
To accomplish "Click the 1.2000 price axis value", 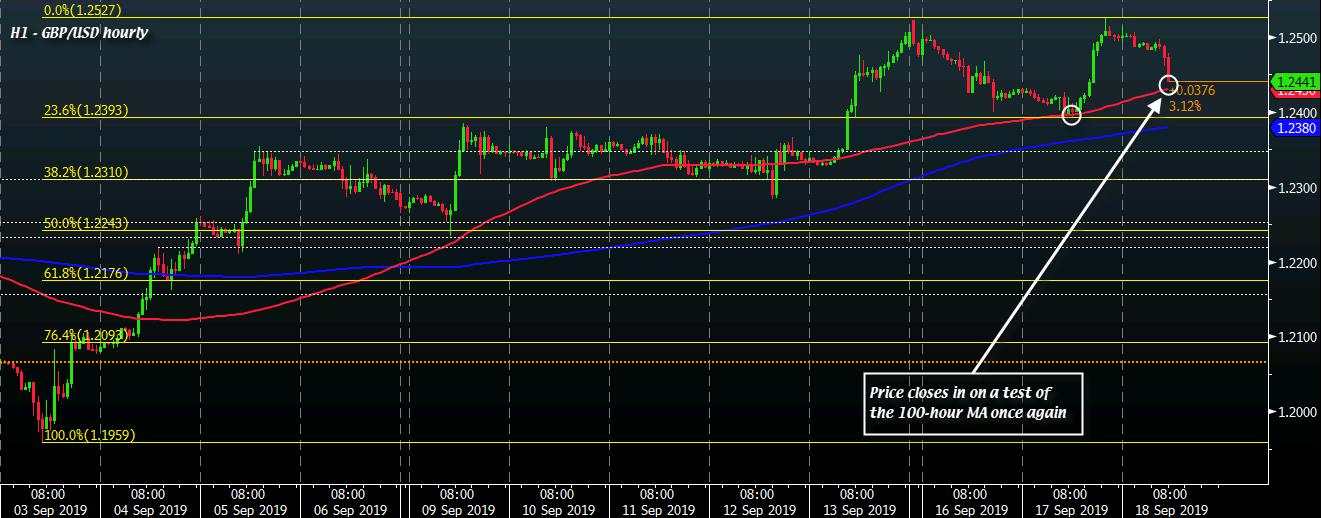I will click(x=1296, y=413).
